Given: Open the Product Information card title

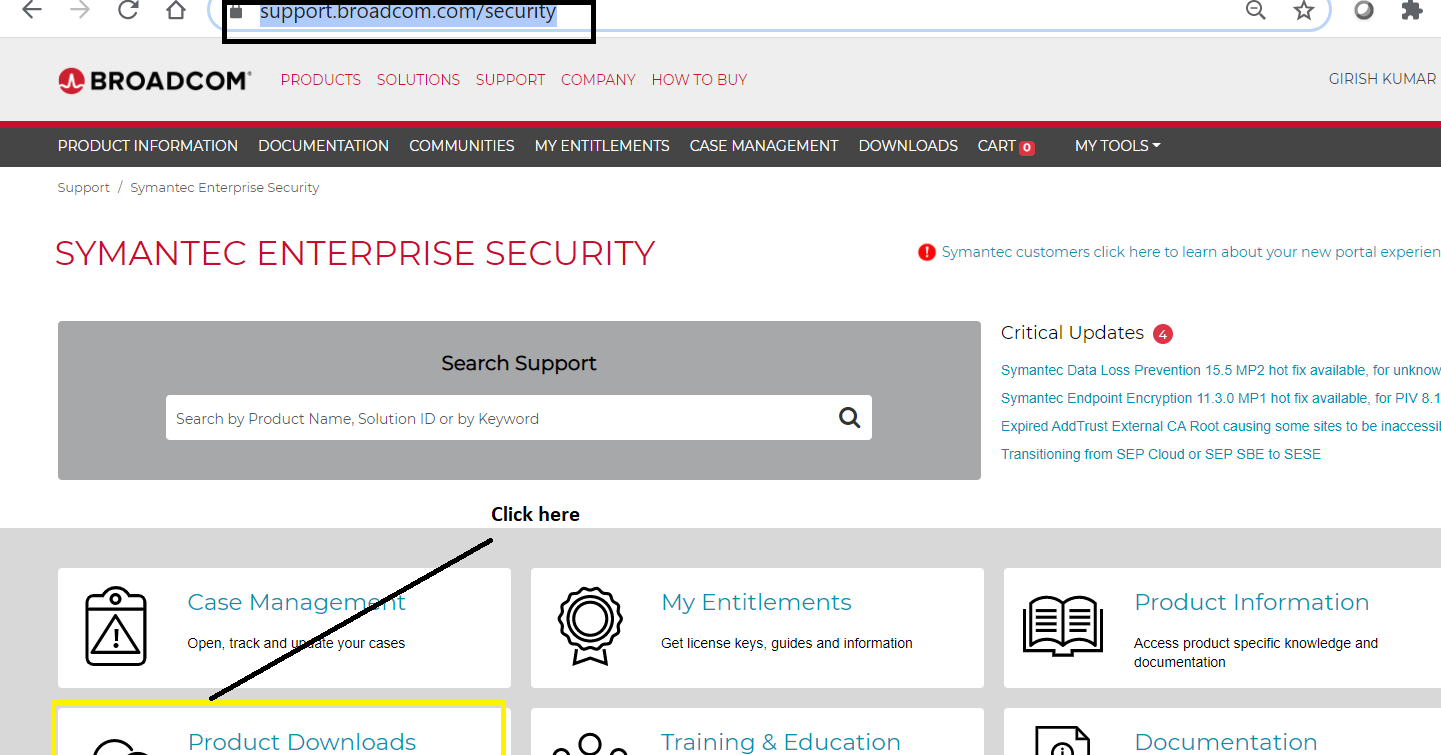Looking at the screenshot, I should pos(1251,603).
